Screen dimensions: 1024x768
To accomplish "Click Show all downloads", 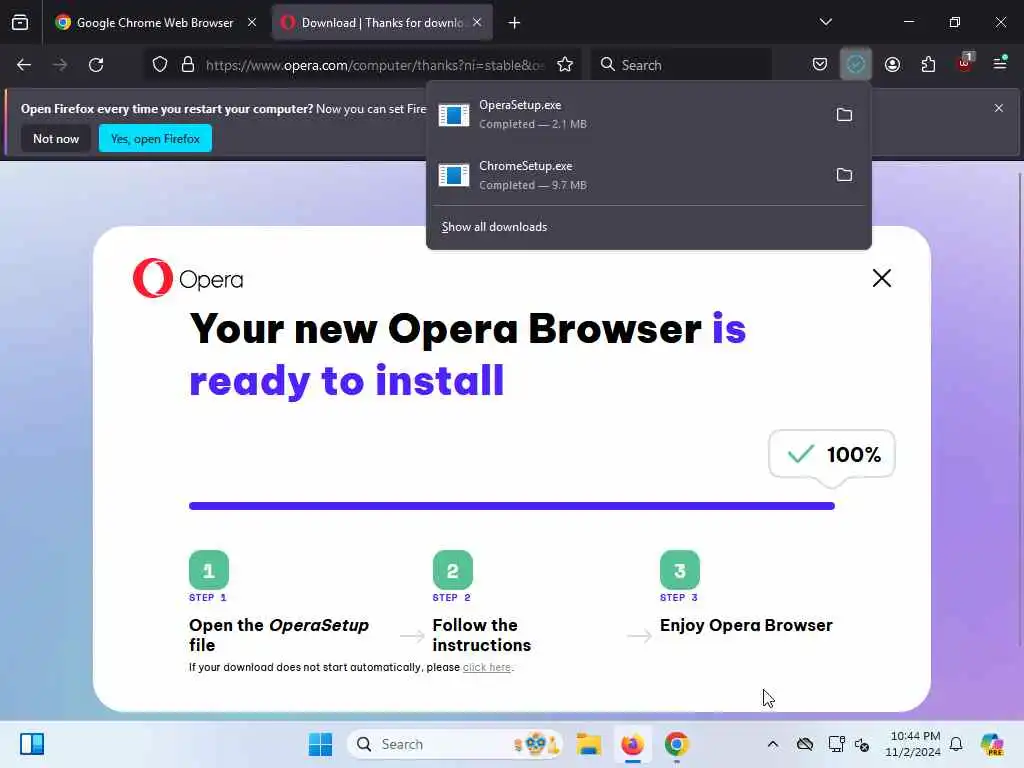I will [x=494, y=227].
